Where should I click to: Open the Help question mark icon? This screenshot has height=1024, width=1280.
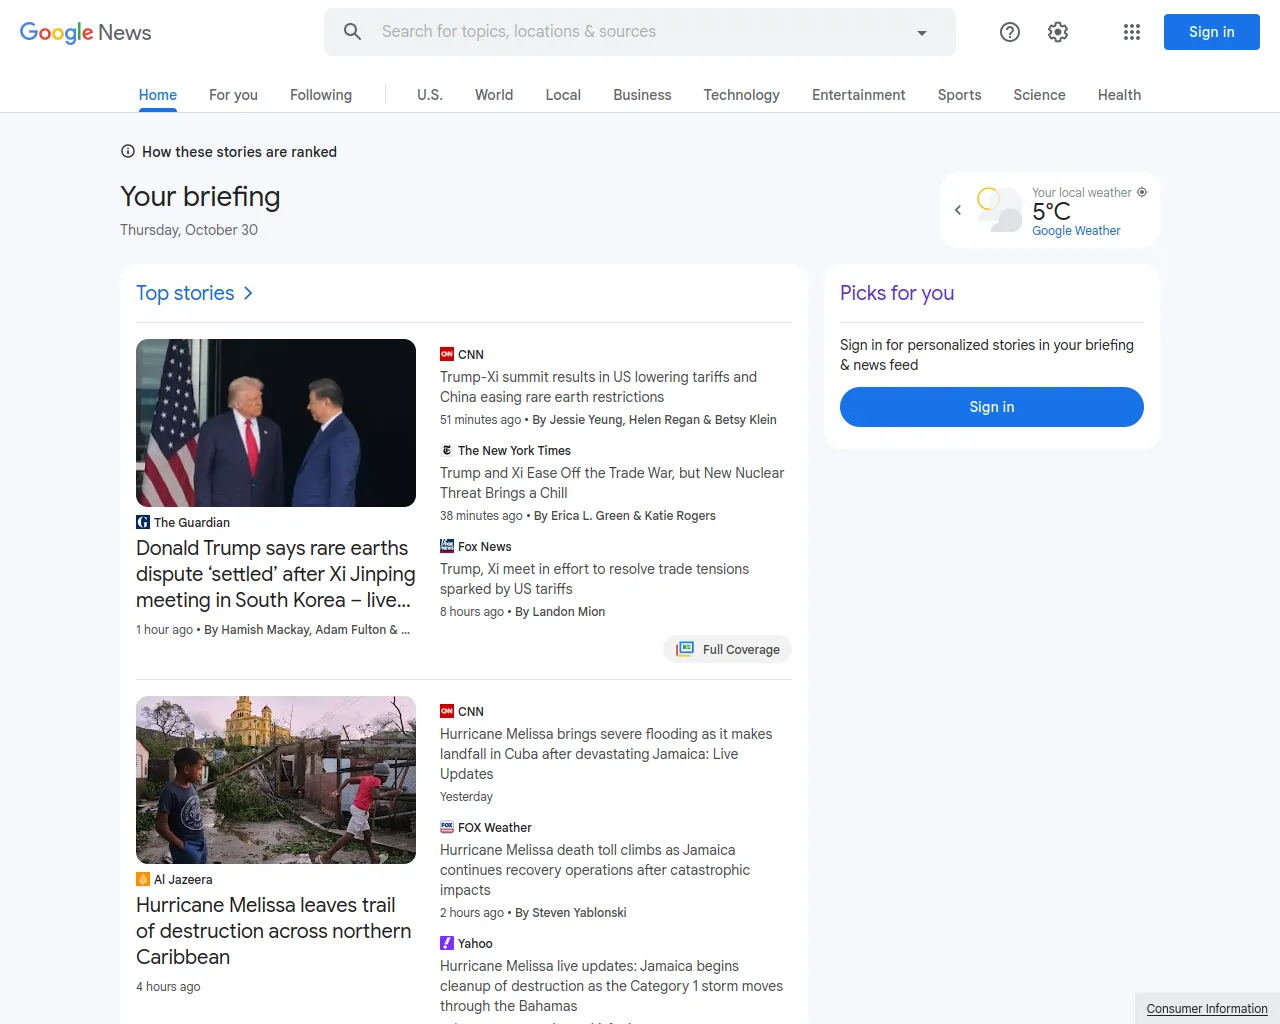click(x=1010, y=32)
